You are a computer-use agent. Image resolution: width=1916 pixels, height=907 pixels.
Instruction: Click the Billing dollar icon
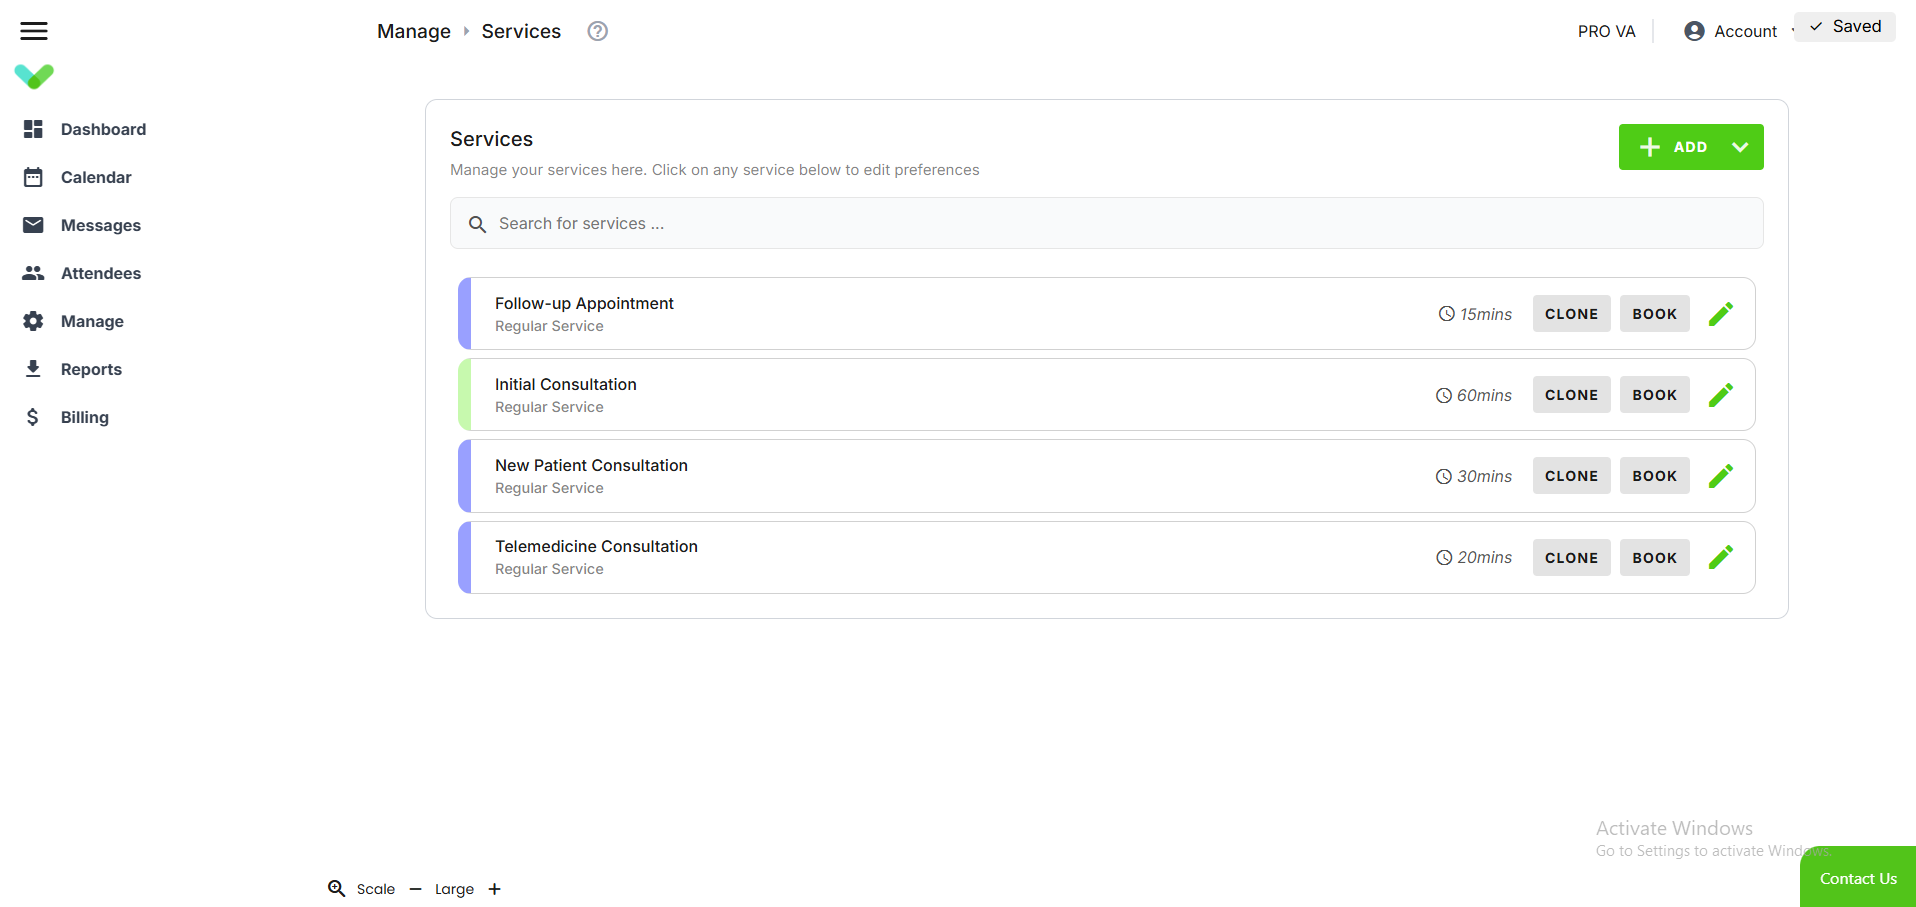click(x=33, y=417)
